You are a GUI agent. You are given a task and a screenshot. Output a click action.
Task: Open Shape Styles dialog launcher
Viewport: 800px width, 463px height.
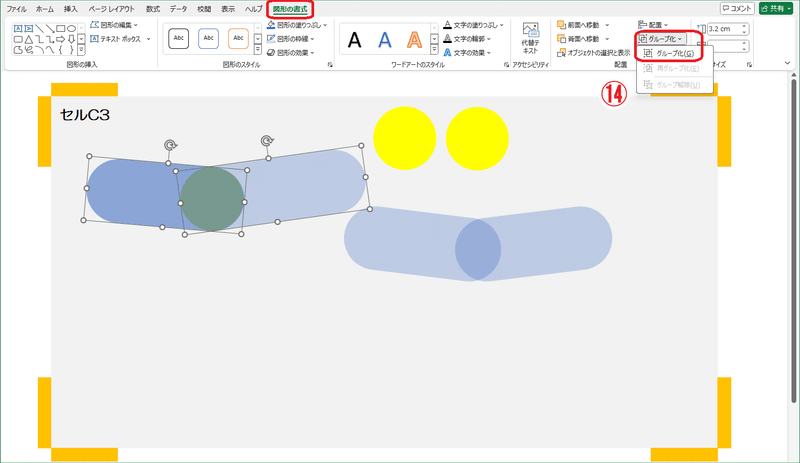pyautogui.click(x=330, y=65)
